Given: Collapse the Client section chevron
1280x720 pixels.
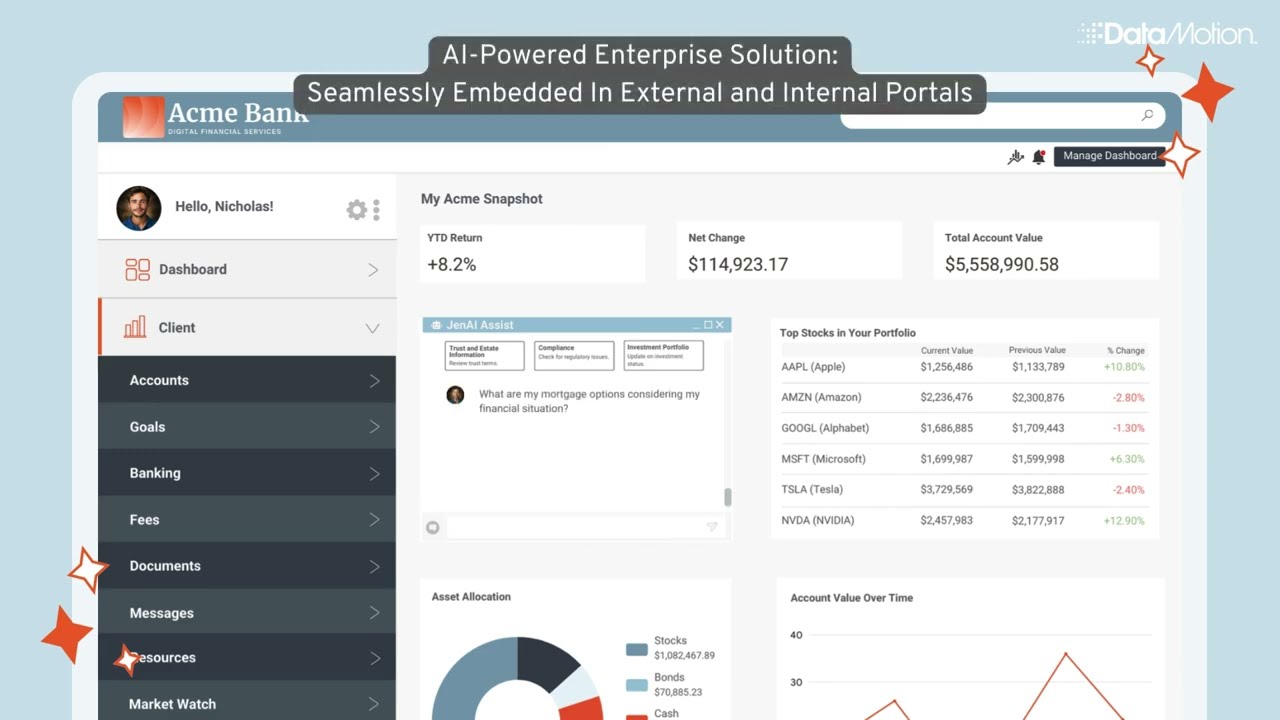Looking at the screenshot, I should 373,328.
